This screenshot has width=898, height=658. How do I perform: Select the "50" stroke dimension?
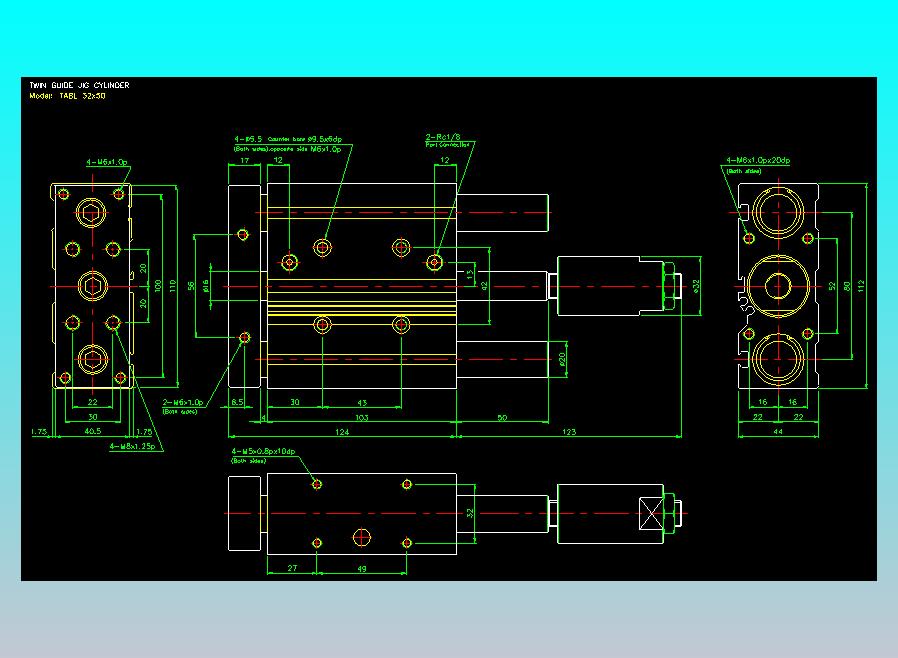(x=502, y=417)
